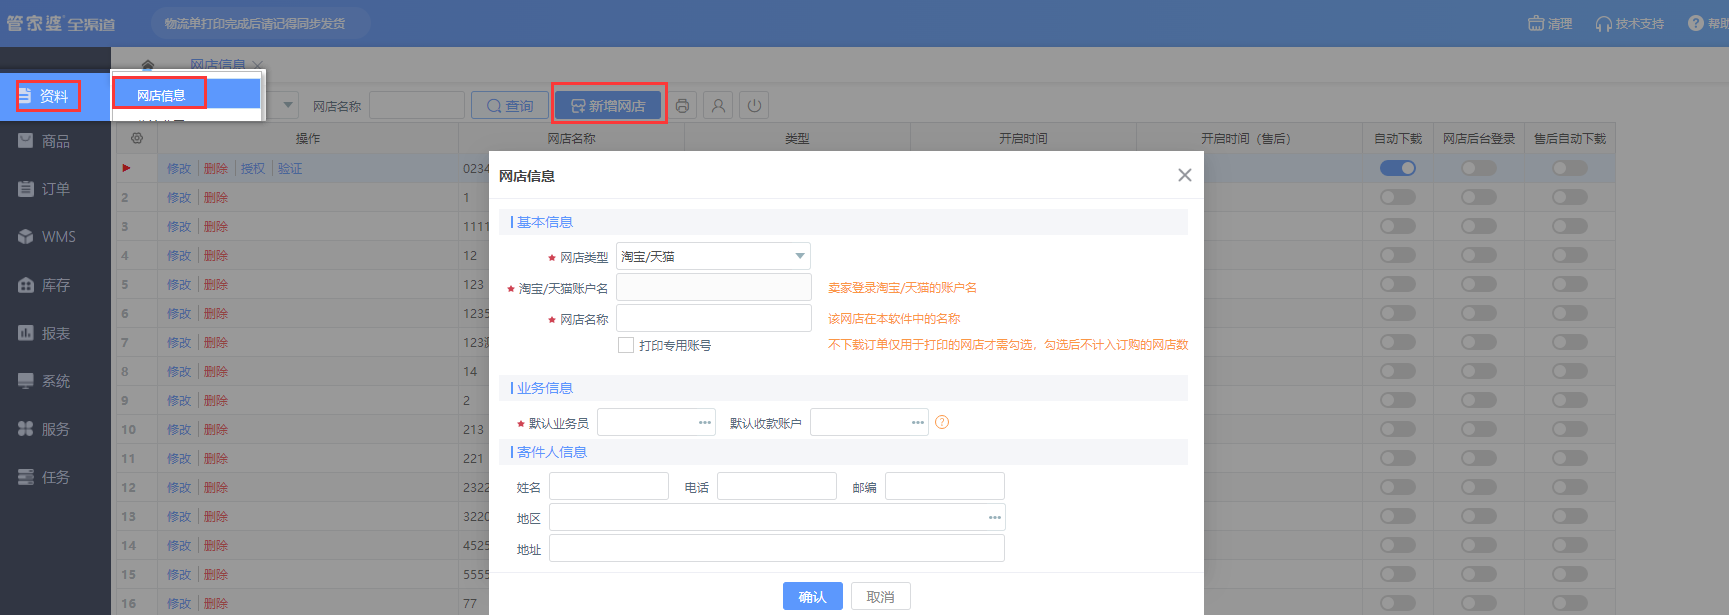Open the 订单 sidebar section
The width and height of the screenshot is (1729, 615).
click(44, 189)
